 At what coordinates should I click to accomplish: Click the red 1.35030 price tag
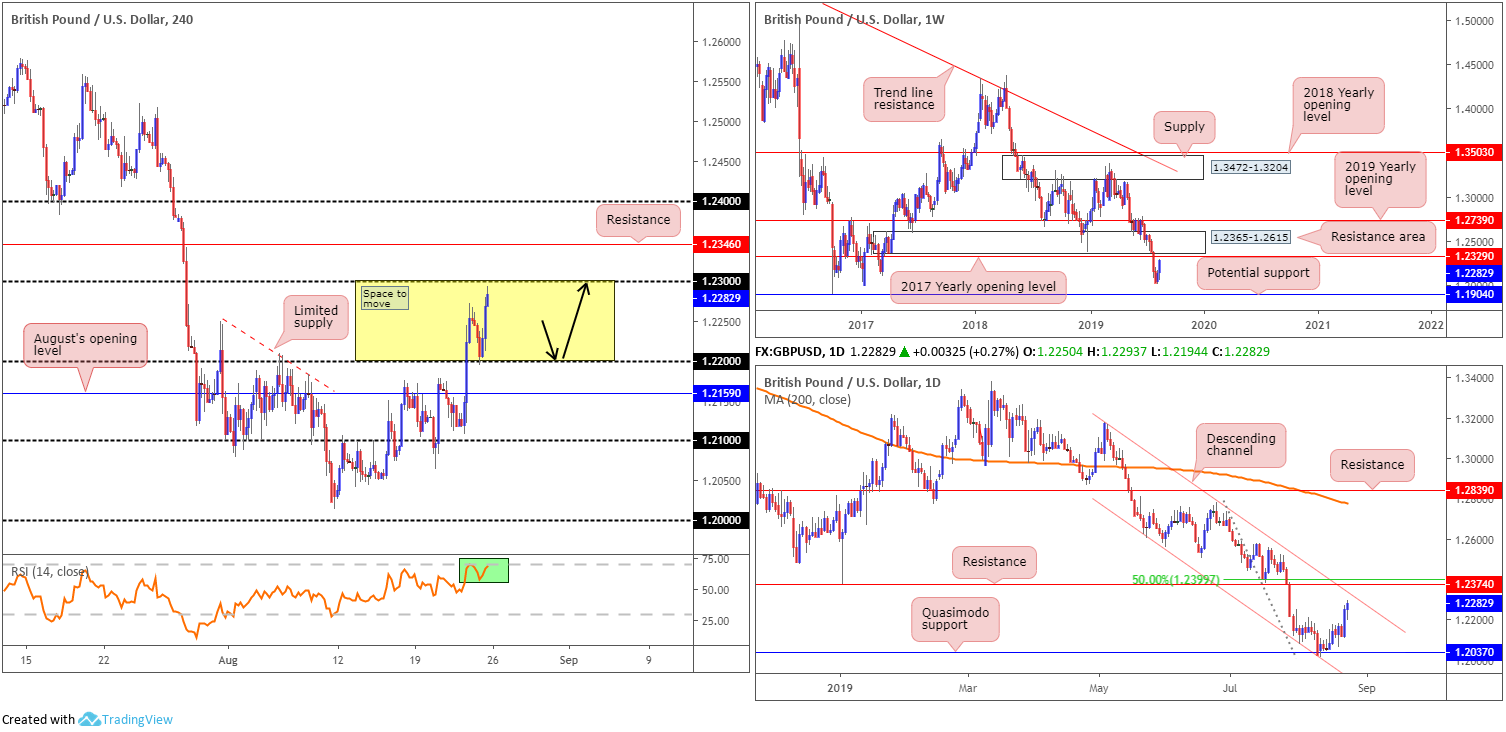pos(1474,152)
